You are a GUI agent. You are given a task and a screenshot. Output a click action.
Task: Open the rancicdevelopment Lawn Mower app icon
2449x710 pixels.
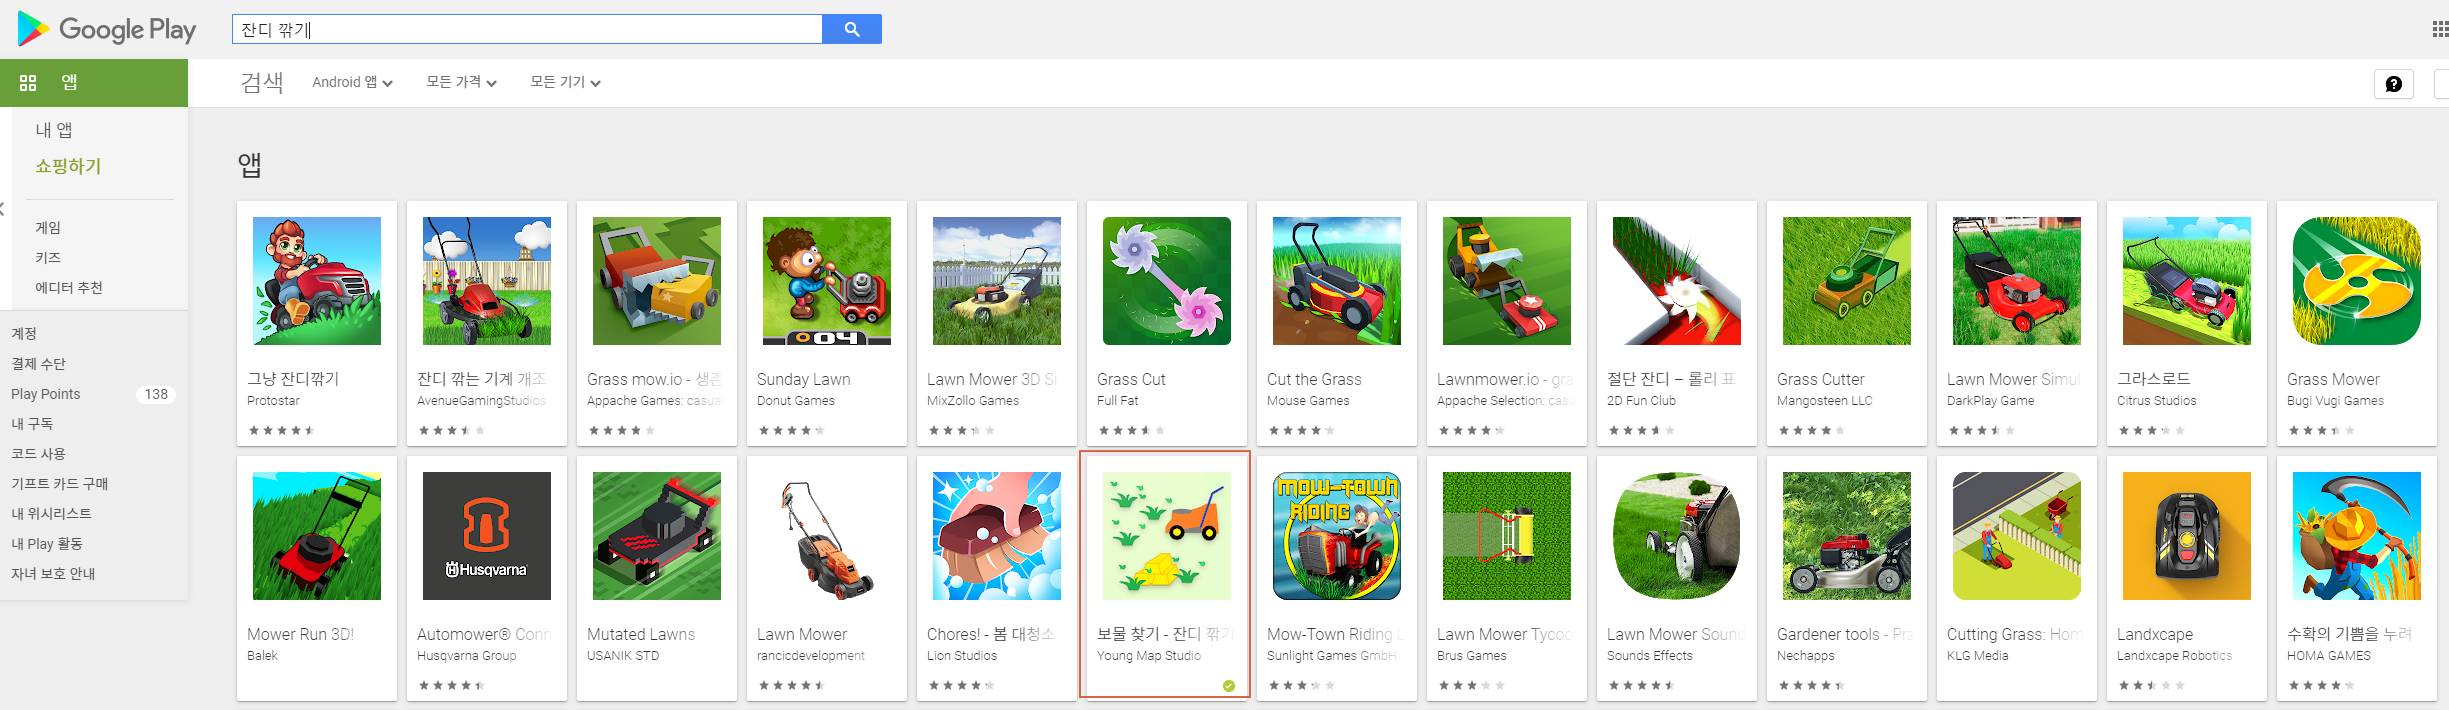pyautogui.click(x=827, y=536)
